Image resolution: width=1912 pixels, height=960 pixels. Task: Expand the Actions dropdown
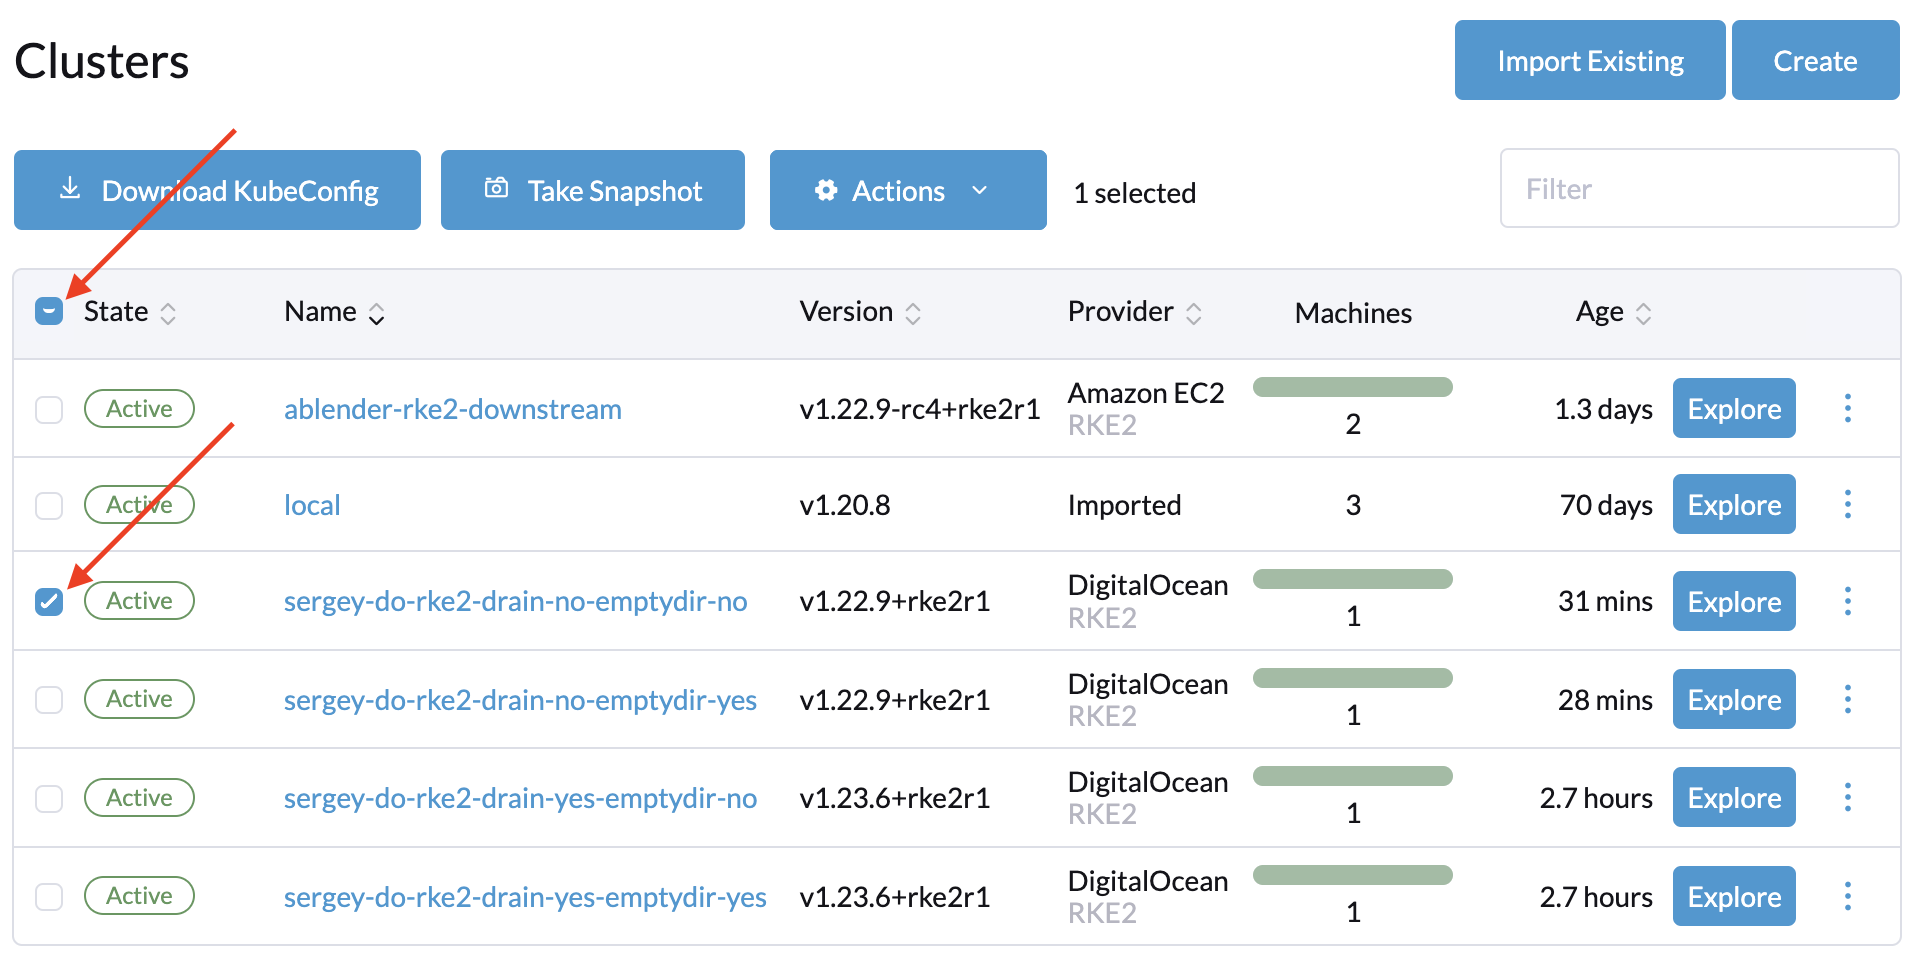coord(908,190)
